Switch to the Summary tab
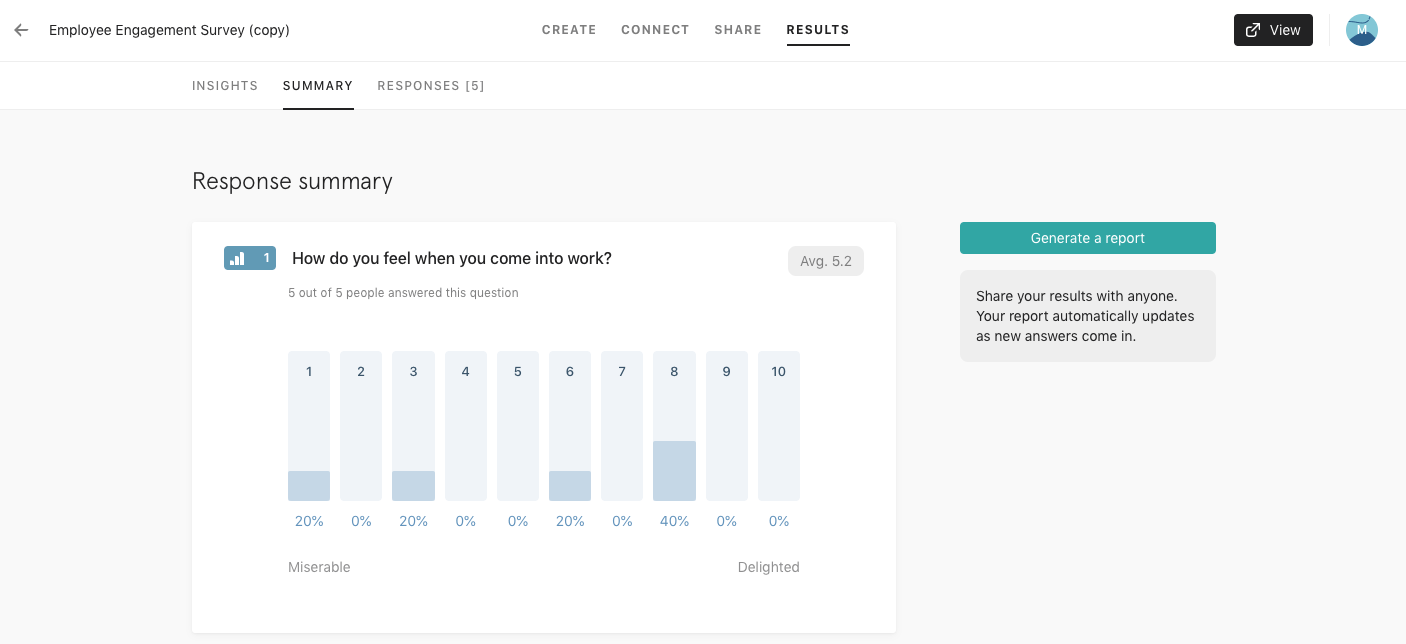Image resolution: width=1406 pixels, height=644 pixels. pyautogui.click(x=318, y=86)
